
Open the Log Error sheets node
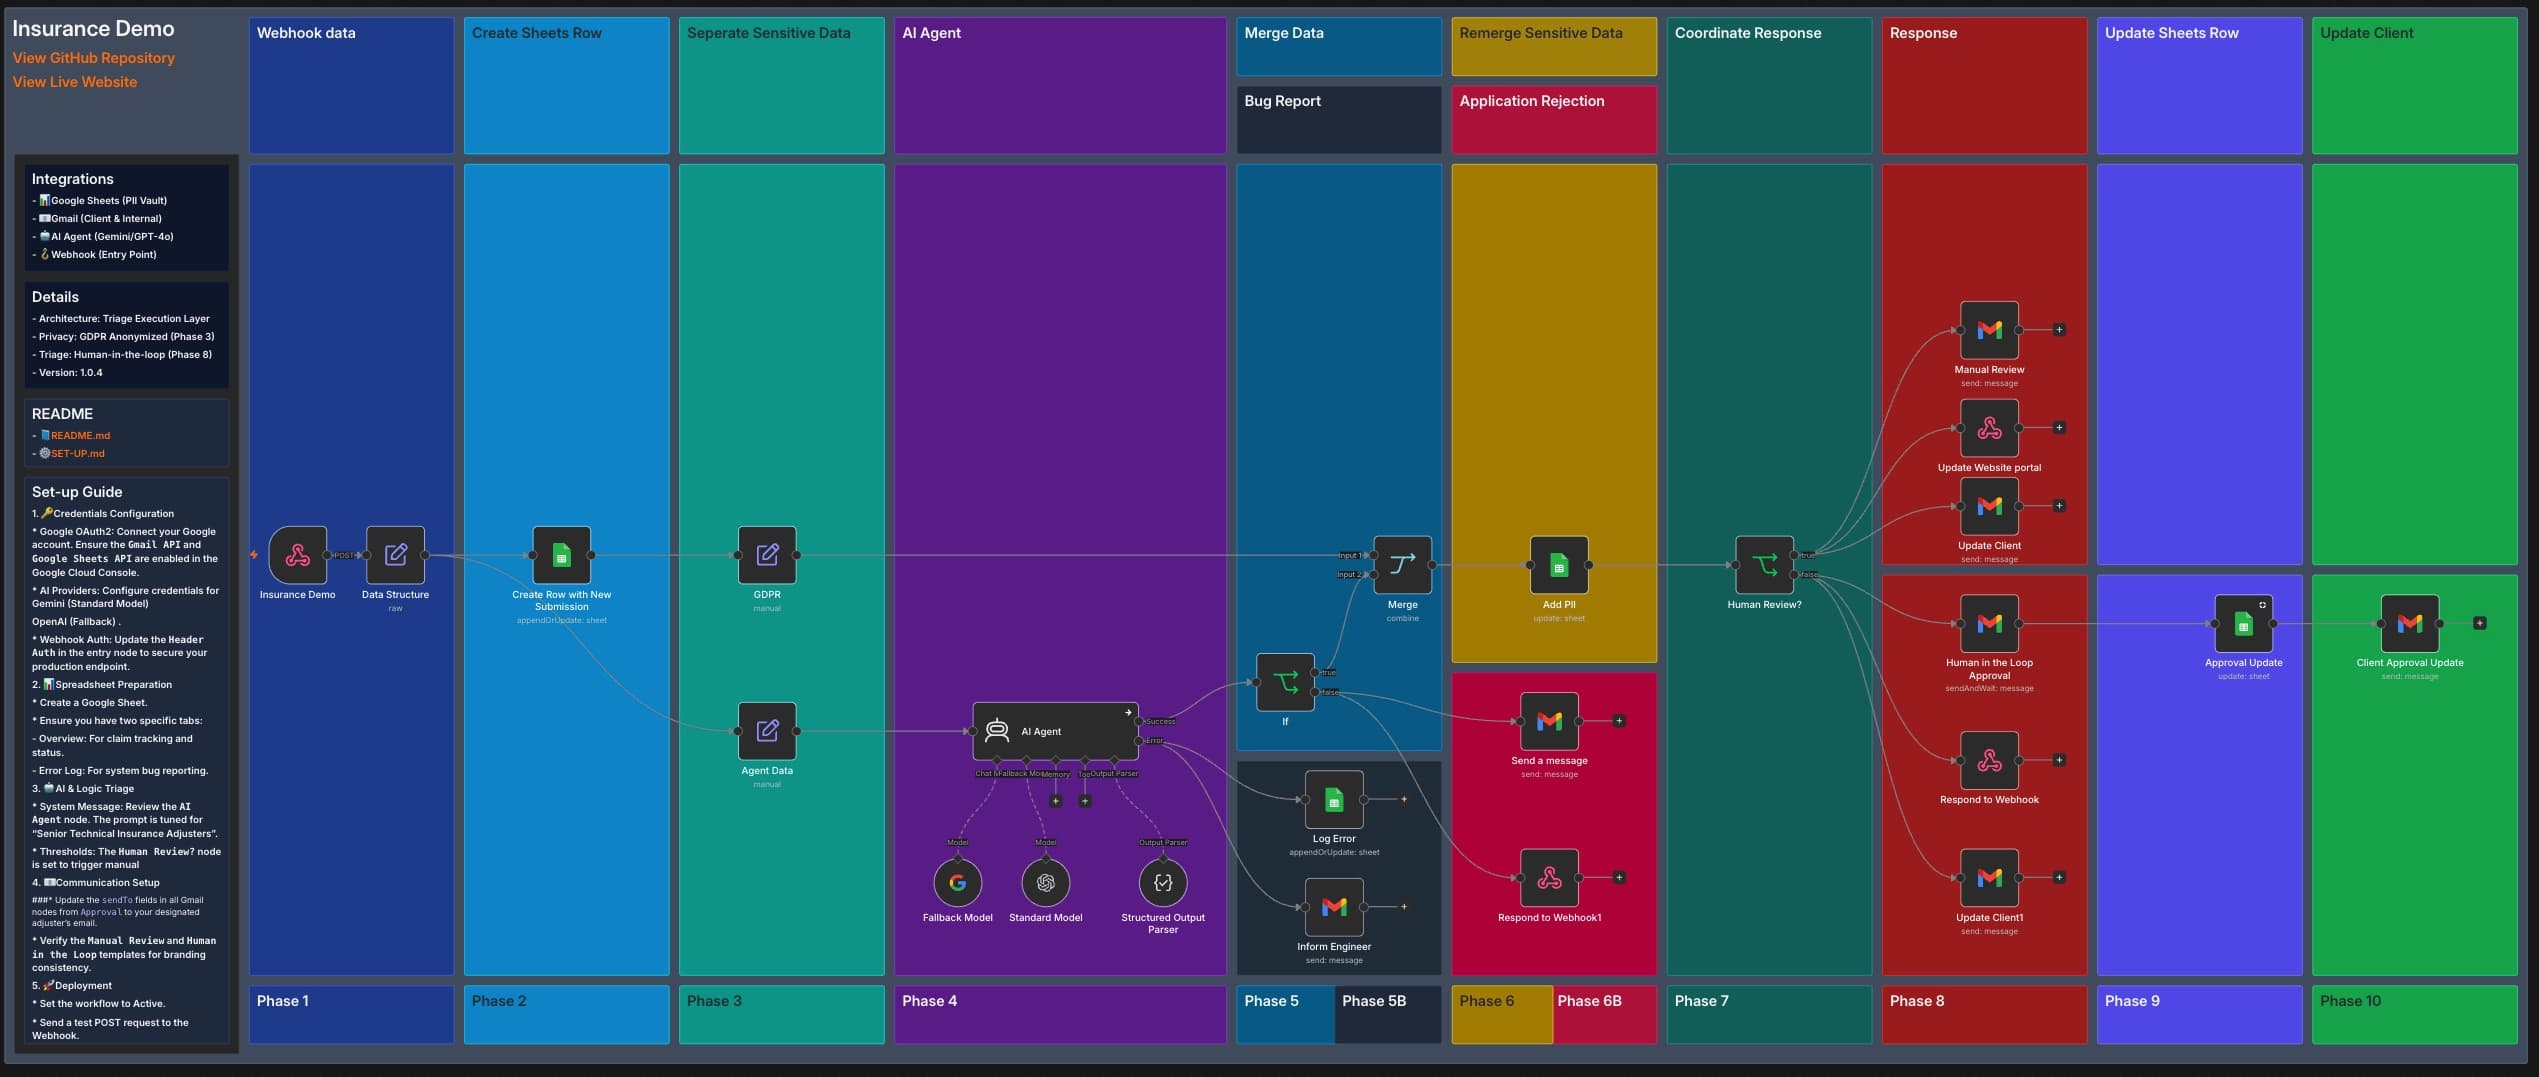click(x=1334, y=800)
